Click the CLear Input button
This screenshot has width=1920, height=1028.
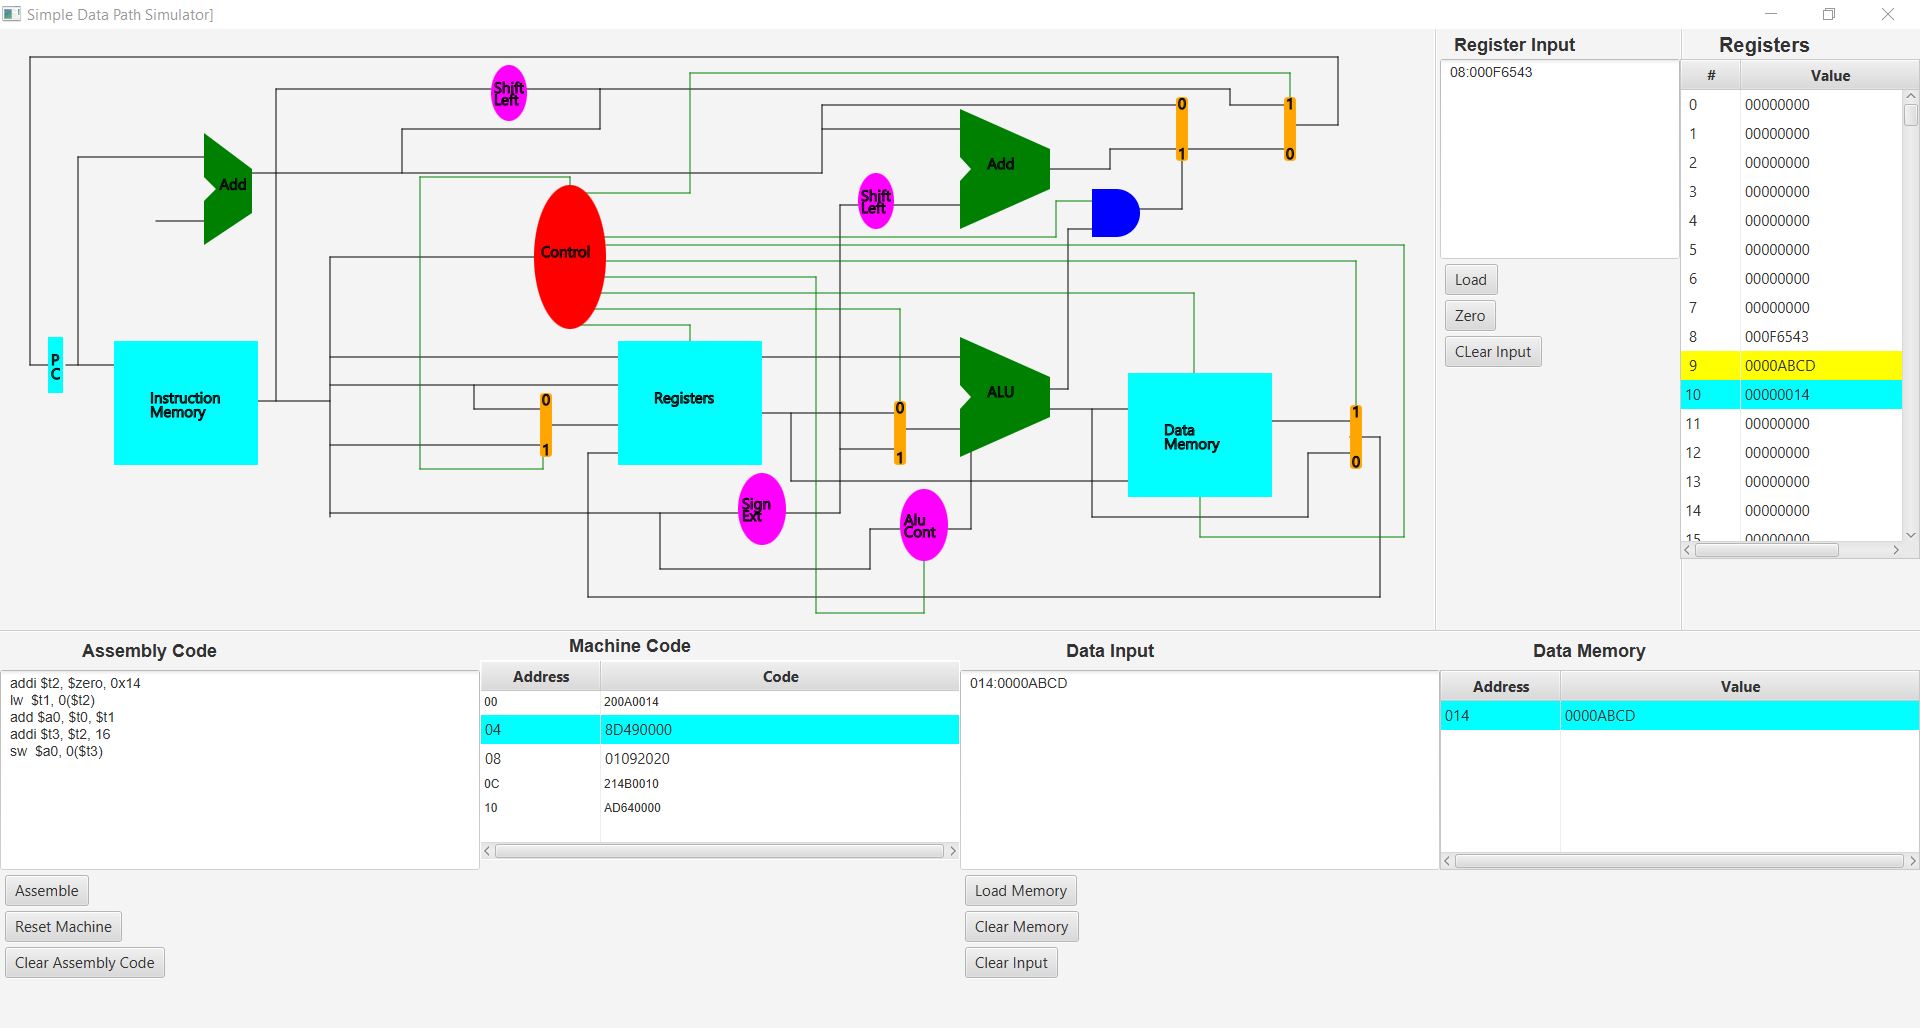point(1492,352)
